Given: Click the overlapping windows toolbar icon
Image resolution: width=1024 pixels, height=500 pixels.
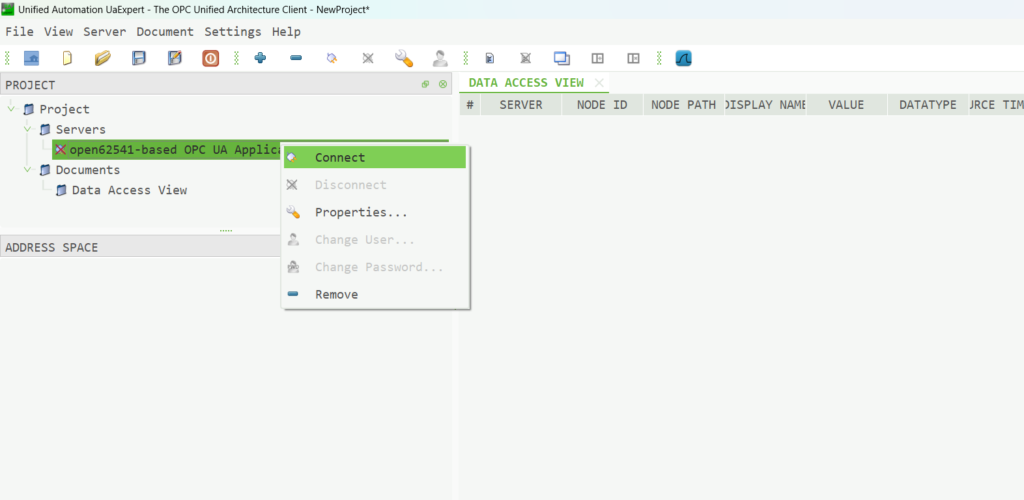Looking at the screenshot, I should point(562,59).
